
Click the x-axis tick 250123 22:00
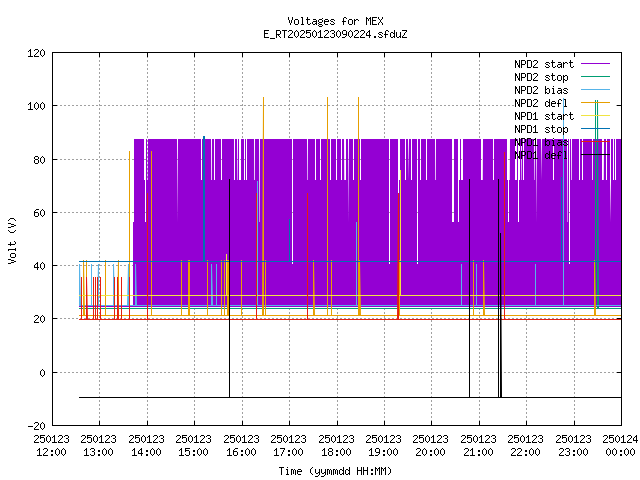(x=526, y=446)
